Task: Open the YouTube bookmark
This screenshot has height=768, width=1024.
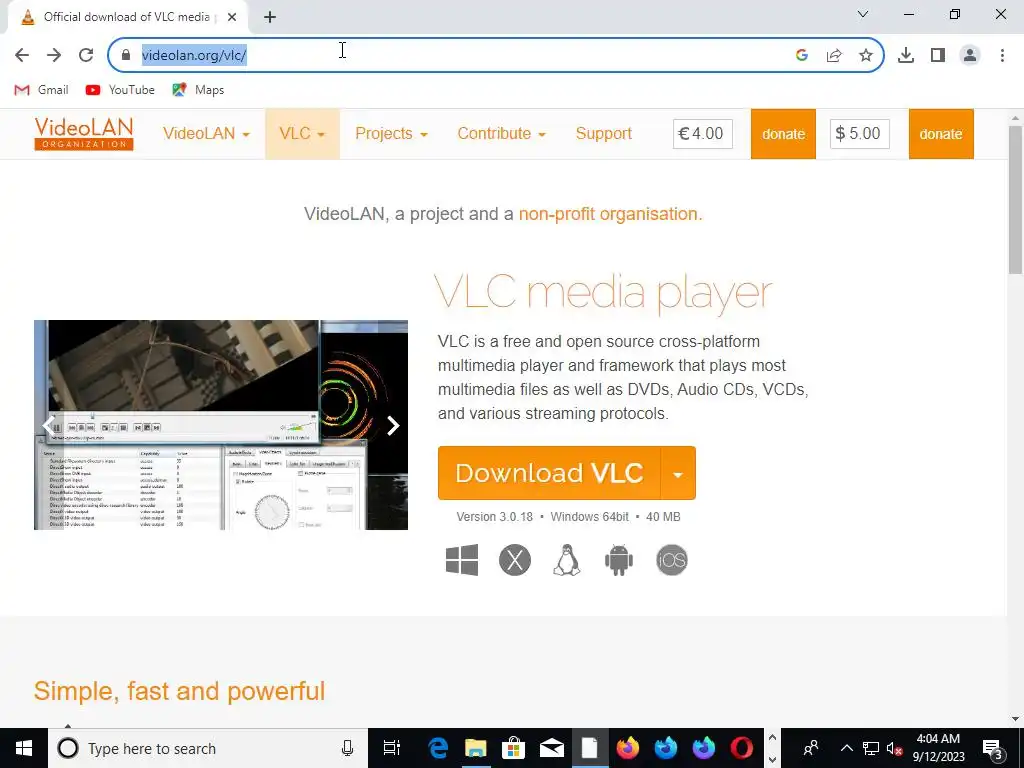Action: (x=120, y=90)
